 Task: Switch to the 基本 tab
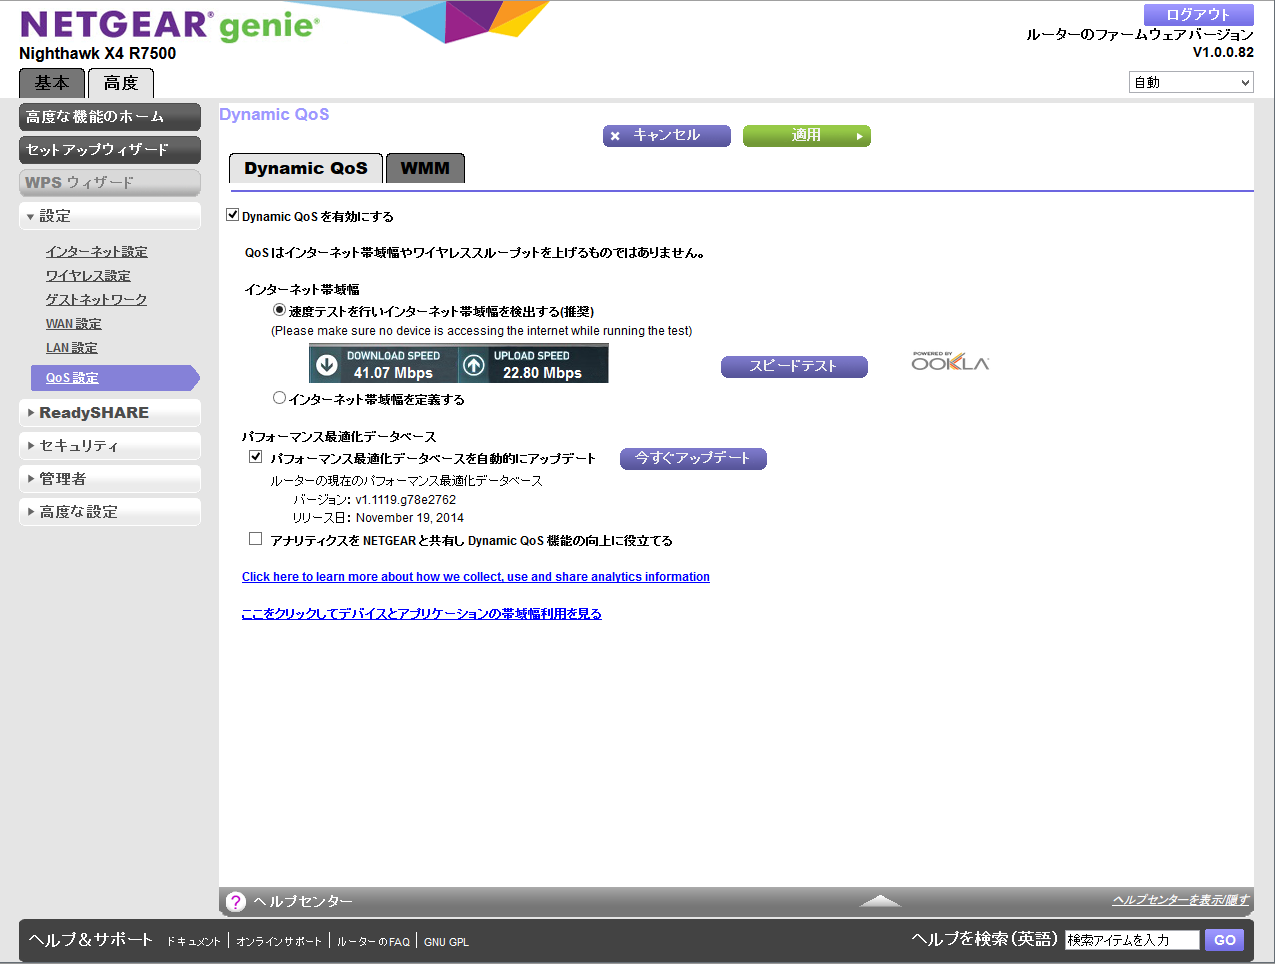[52, 83]
